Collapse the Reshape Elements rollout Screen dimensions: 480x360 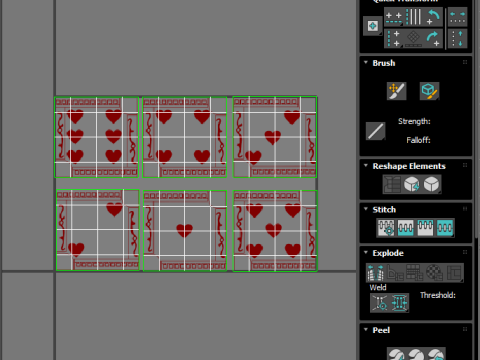(366, 166)
